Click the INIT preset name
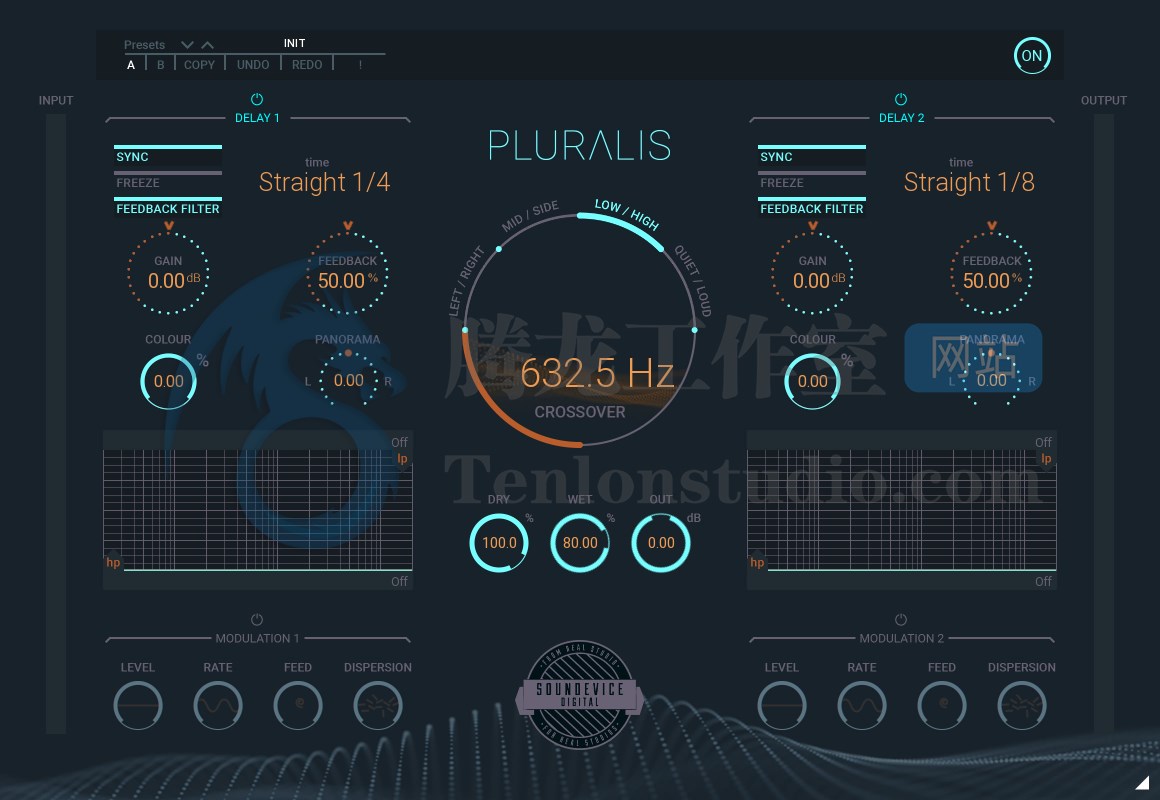This screenshot has height=800, width=1160. pyautogui.click(x=294, y=43)
